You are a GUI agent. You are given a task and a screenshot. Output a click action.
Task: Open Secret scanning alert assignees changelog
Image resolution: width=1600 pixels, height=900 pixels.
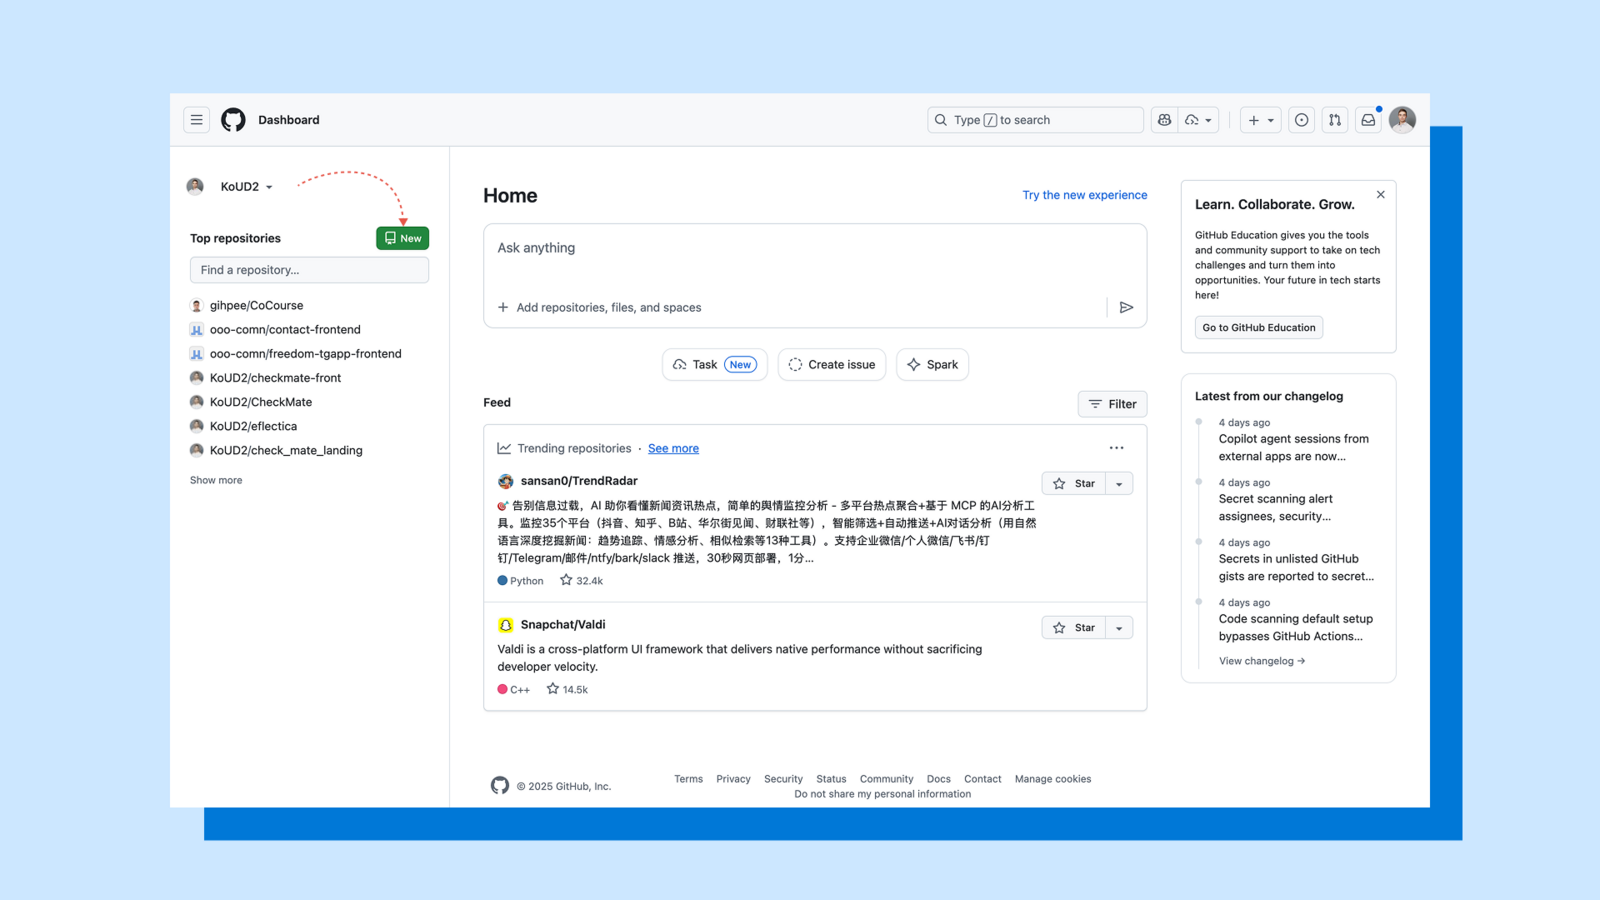[1276, 508]
